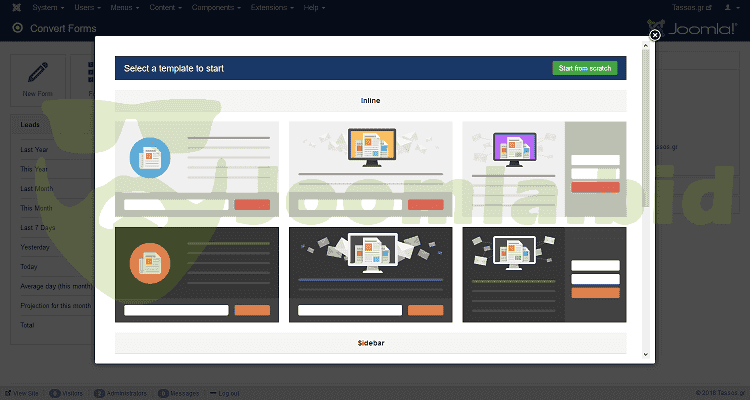Open the System menu

tap(47, 8)
